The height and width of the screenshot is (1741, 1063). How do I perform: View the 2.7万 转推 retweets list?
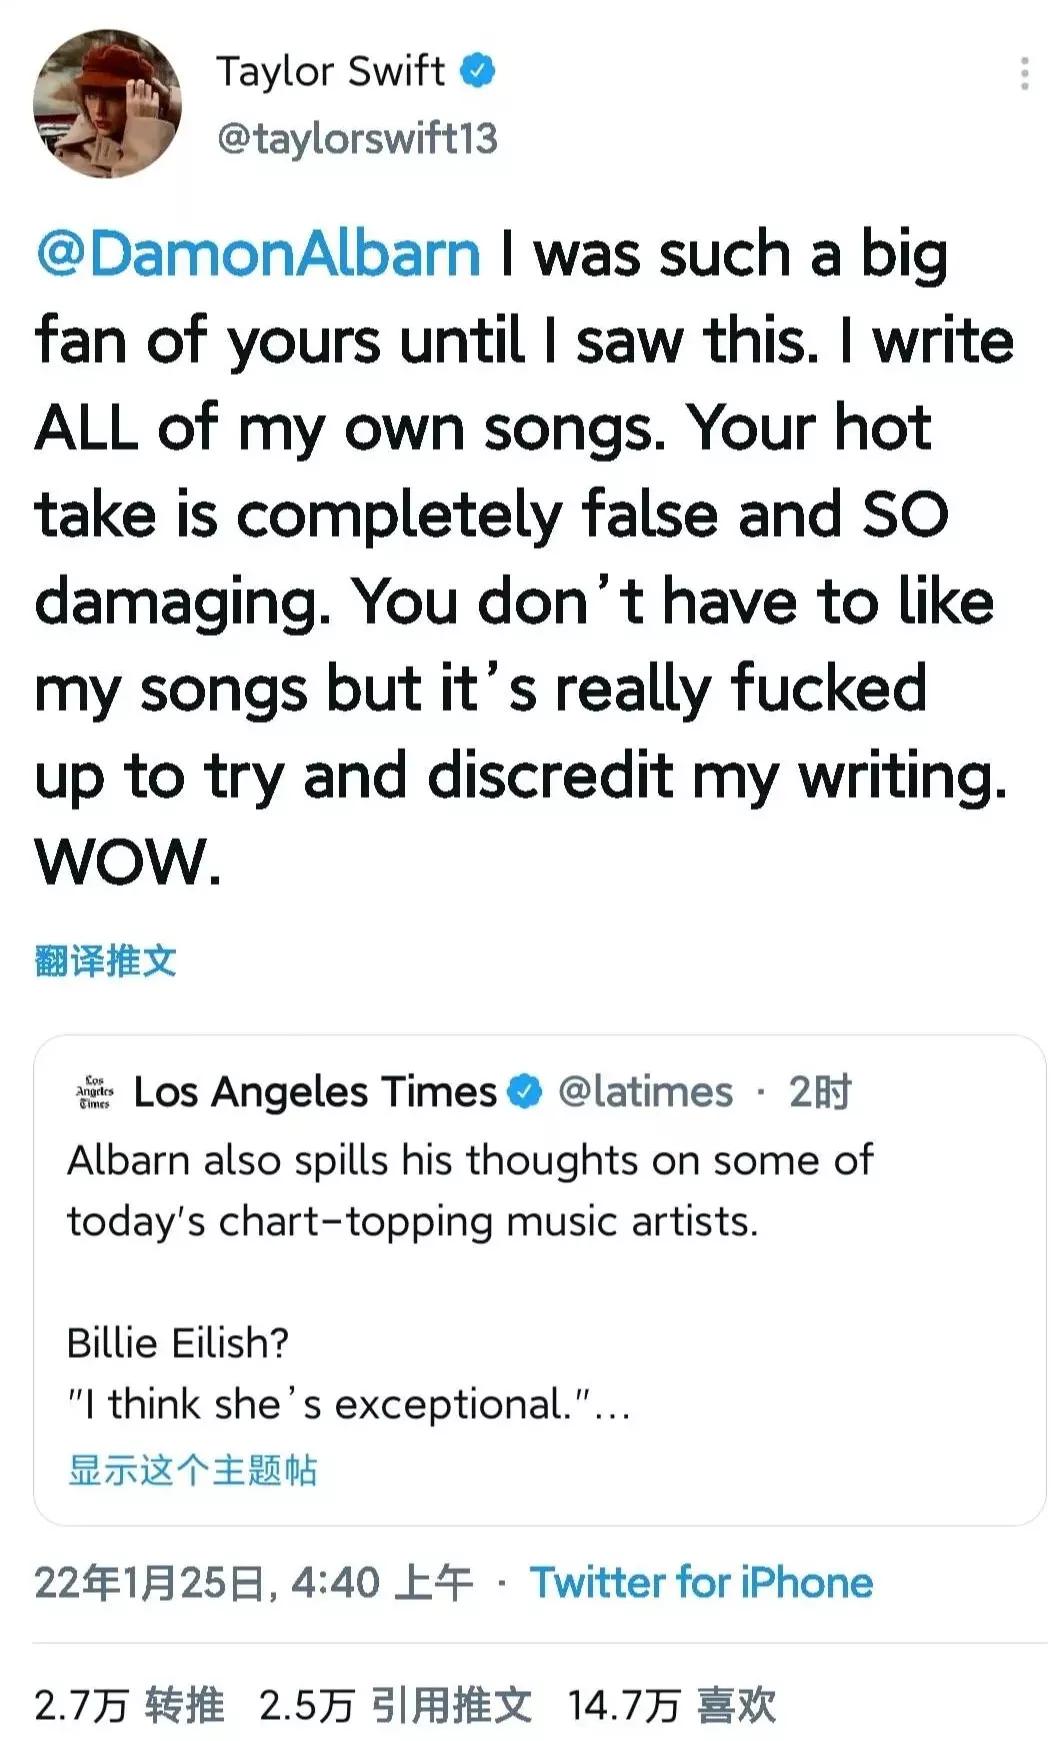point(129,1705)
